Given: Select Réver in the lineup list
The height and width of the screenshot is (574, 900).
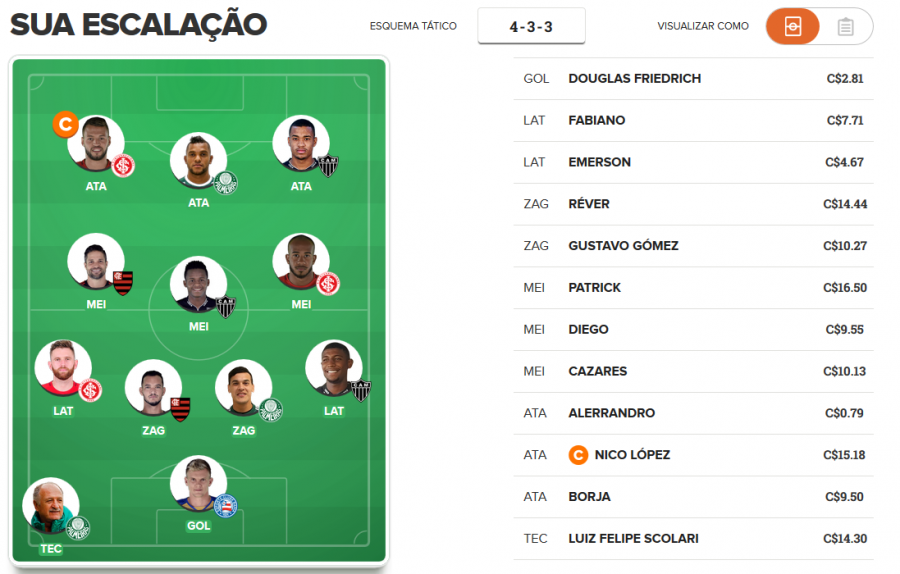Looking at the screenshot, I should tap(589, 204).
